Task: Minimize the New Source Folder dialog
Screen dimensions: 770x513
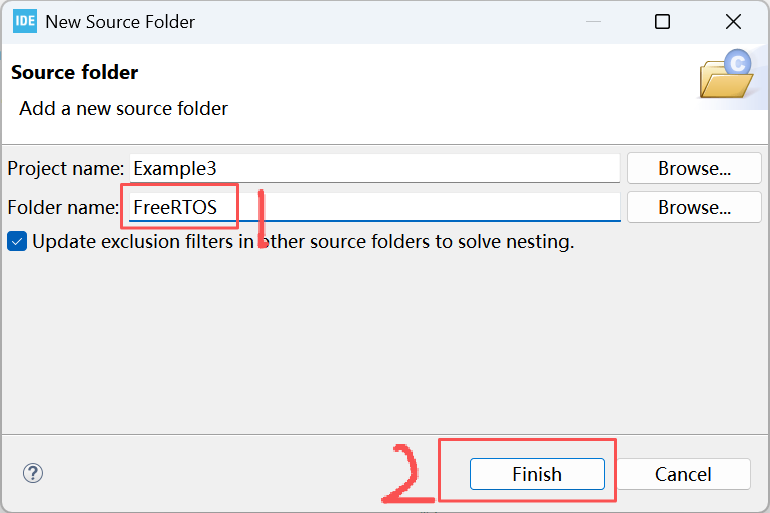Action: click(x=594, y=22)
